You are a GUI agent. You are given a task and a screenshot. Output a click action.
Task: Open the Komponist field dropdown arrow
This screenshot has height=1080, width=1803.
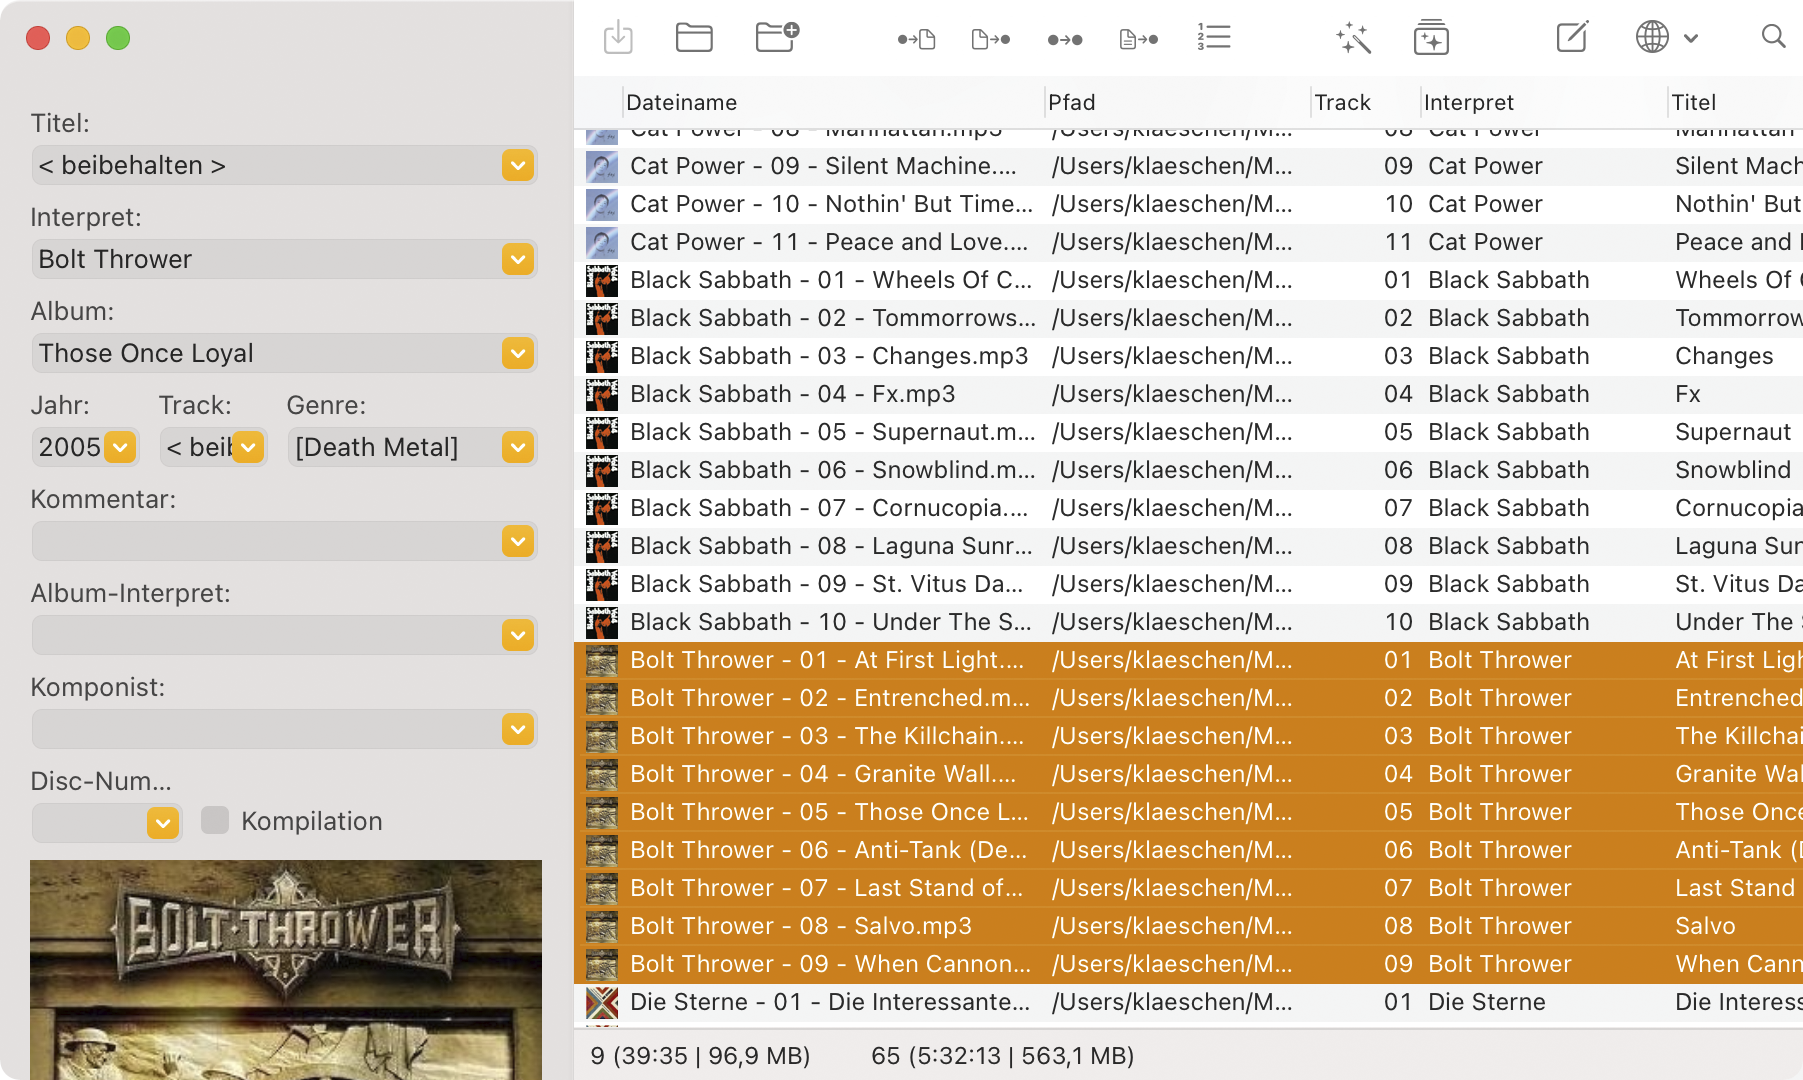(518, 729)
